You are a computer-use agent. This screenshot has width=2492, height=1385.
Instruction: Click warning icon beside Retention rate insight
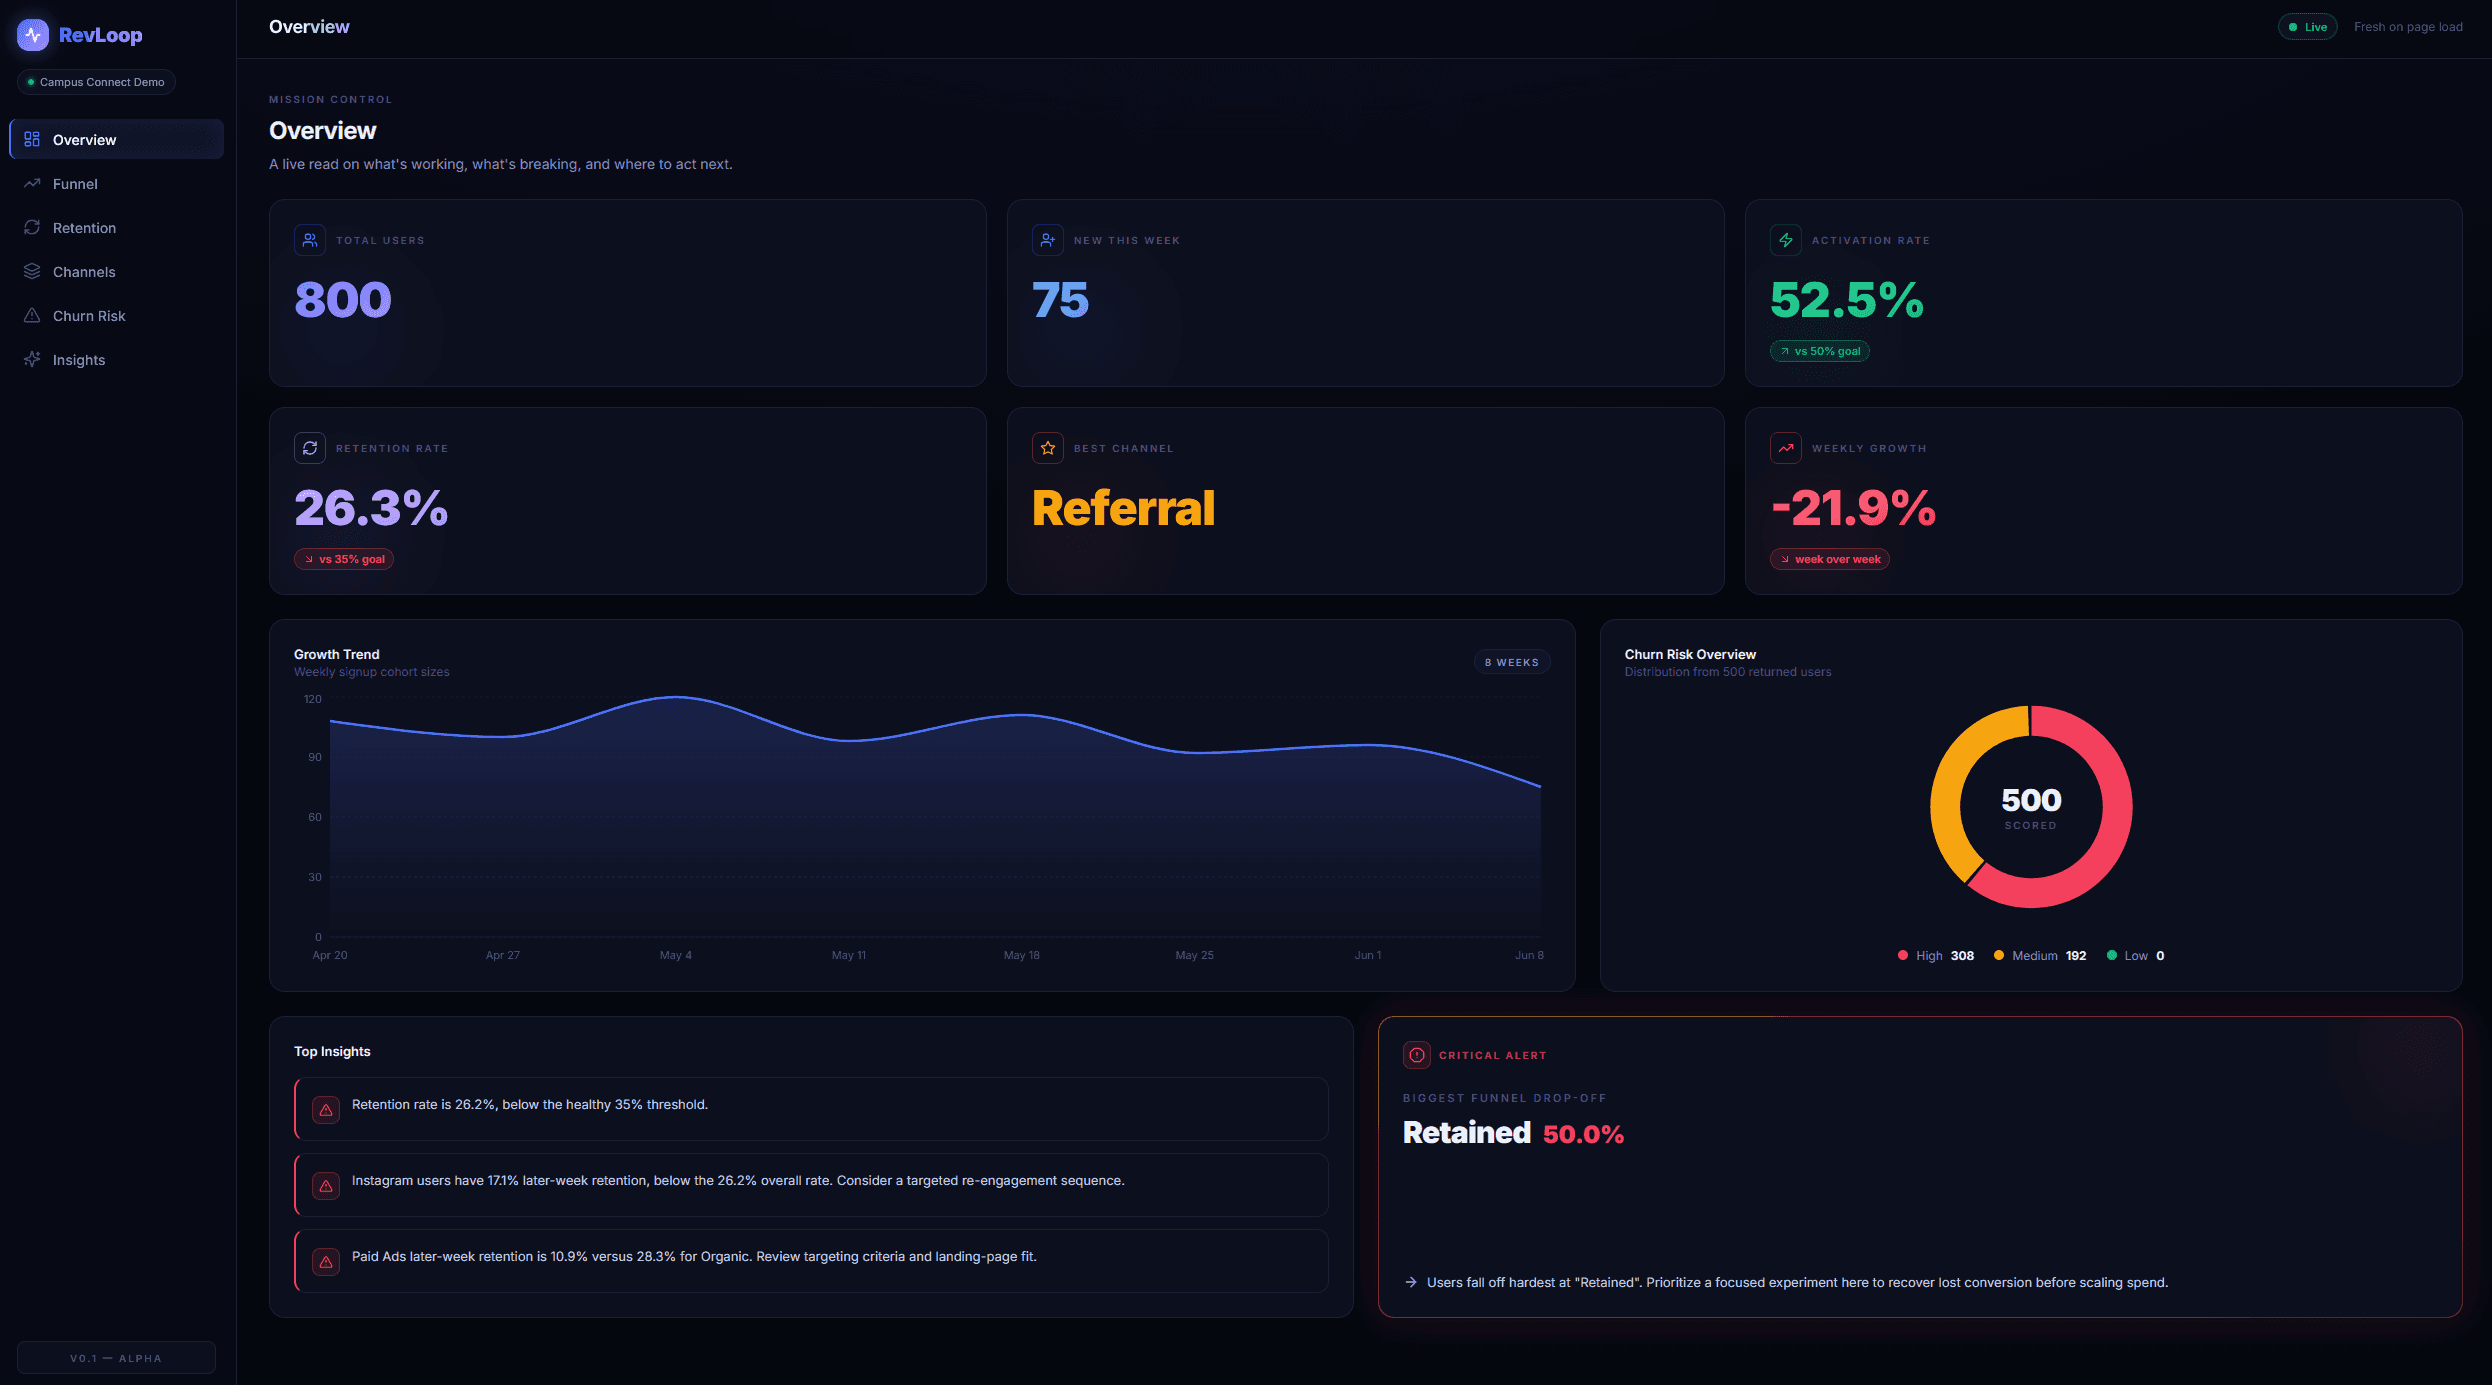click(326, 1110)
